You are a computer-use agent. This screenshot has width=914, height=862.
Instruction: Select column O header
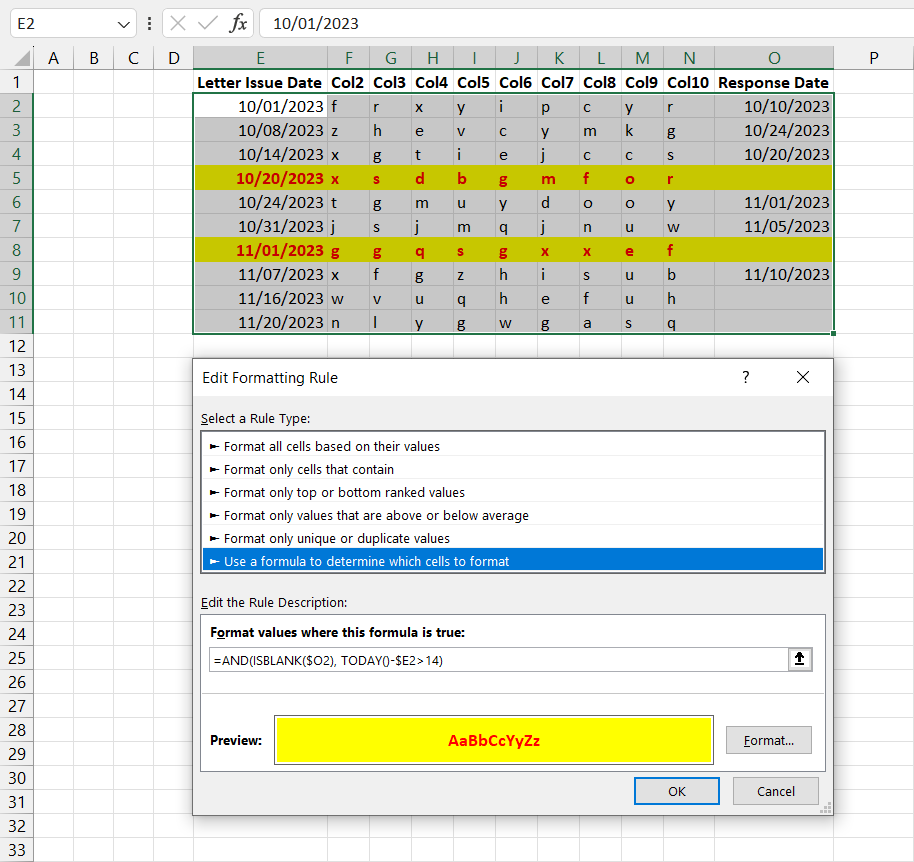tap(774, 58)
